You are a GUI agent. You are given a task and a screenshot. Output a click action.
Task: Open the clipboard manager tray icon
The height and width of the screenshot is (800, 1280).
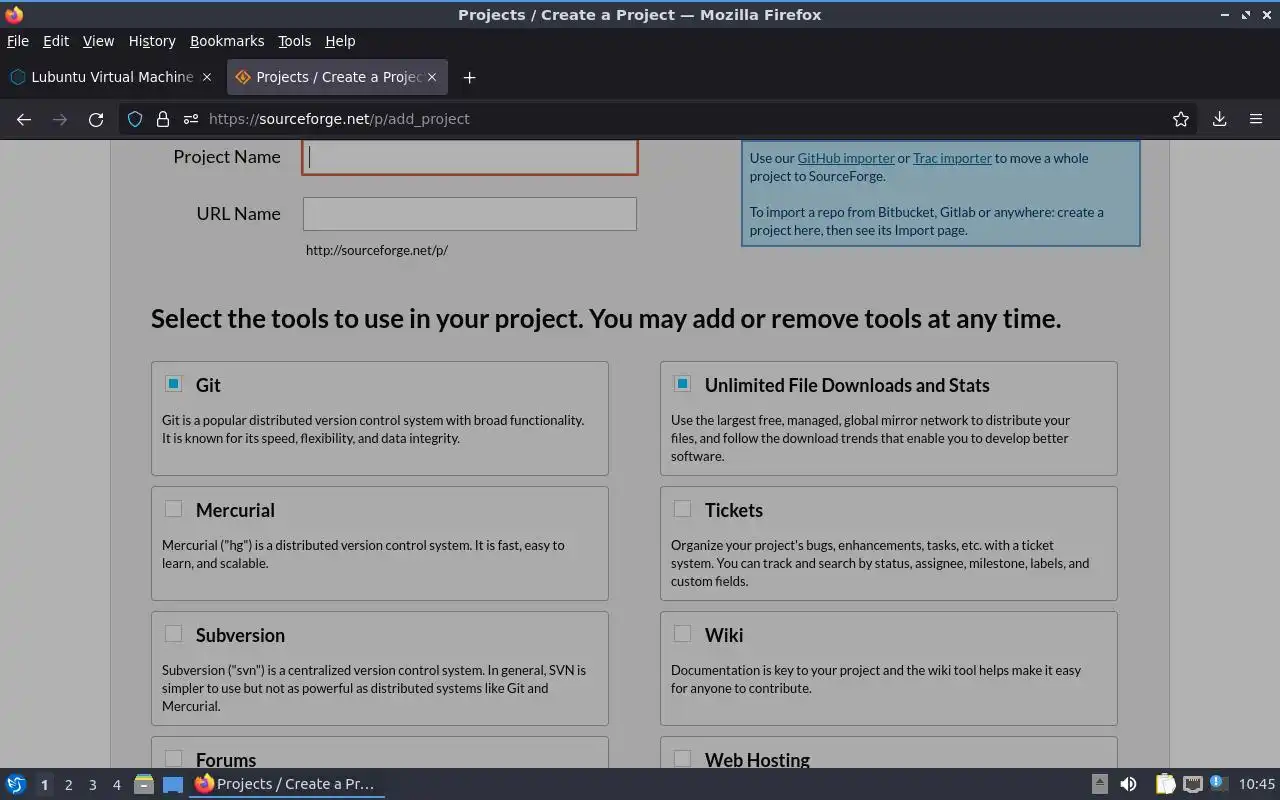pos(1165,784)
